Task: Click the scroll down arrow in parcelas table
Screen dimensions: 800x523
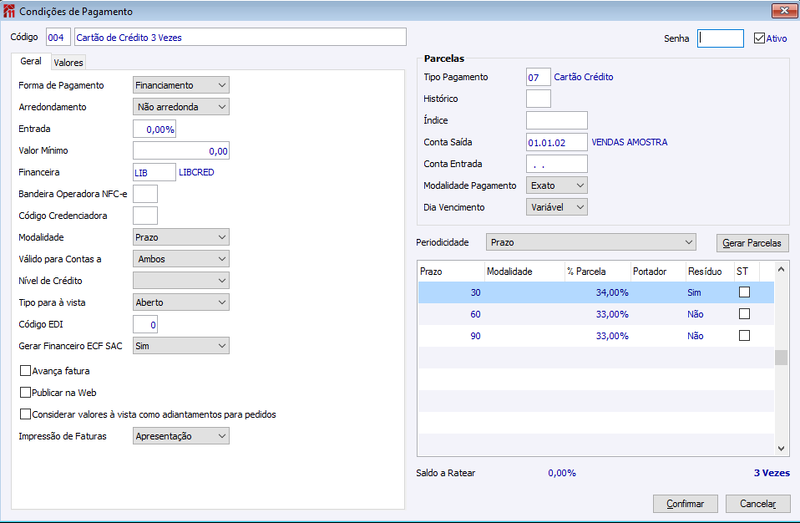Action: (781, 449)
